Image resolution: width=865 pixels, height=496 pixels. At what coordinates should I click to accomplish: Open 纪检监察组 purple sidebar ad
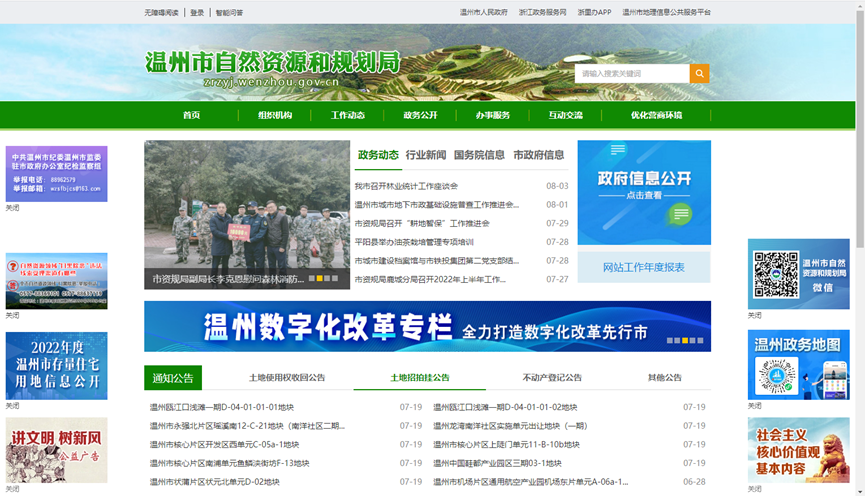coord(56,174)
